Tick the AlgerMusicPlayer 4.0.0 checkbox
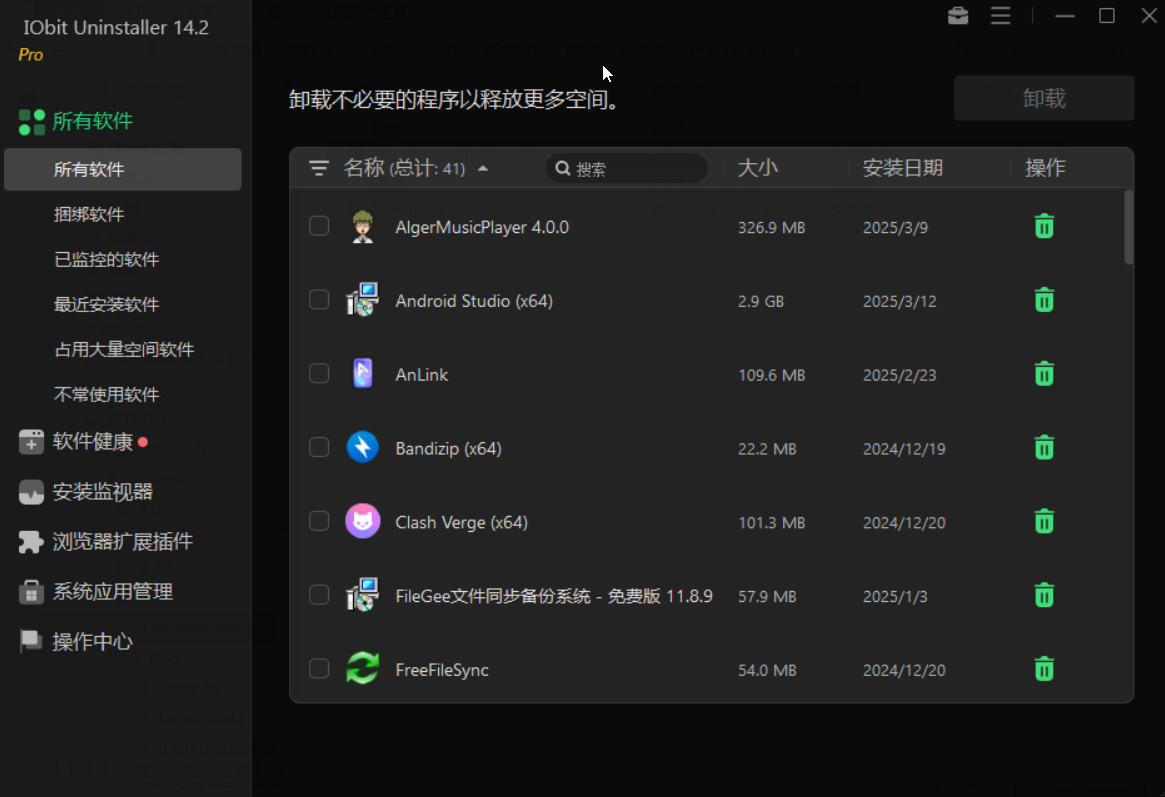The image size is (1165, 797). (x=319, y=226)
